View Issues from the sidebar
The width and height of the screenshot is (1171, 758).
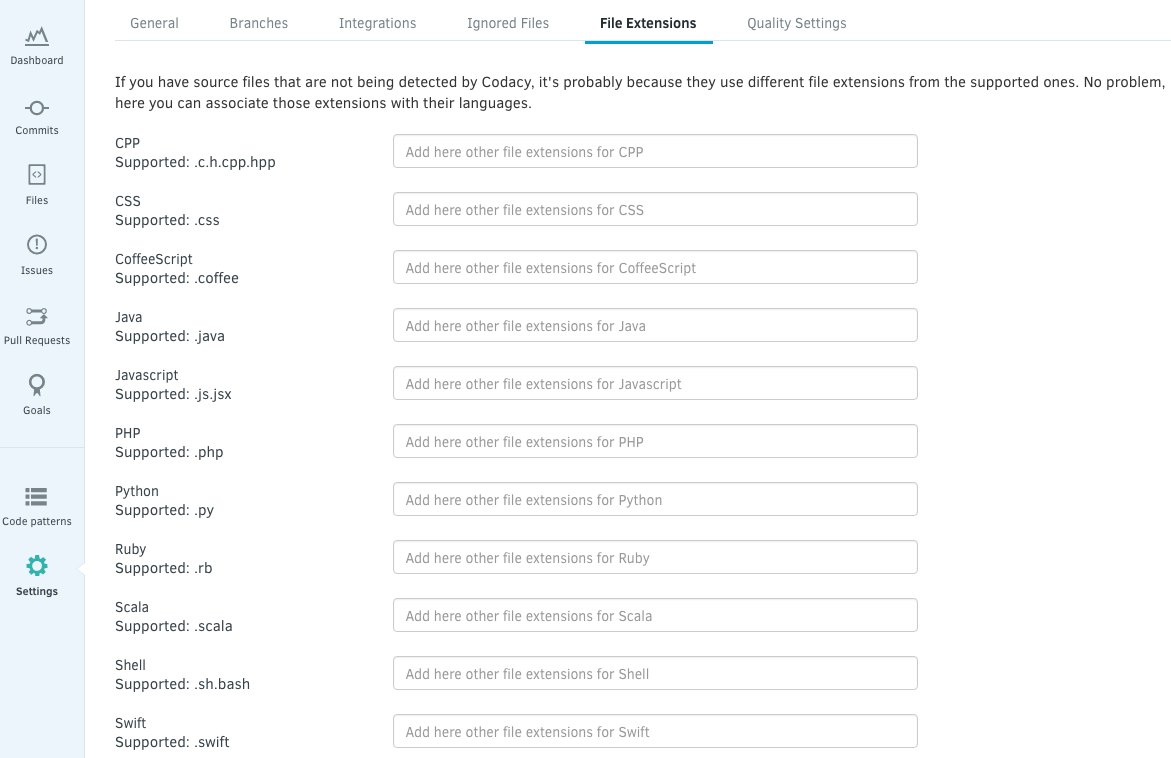pos(37,246)
